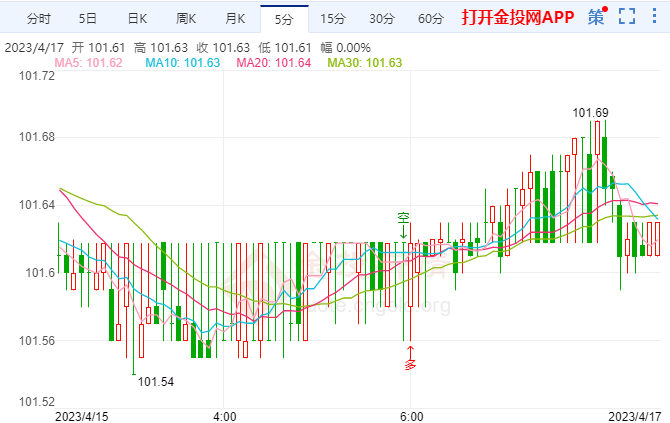
Task: Switch to the 15分 interval tab
Action: 333,18
